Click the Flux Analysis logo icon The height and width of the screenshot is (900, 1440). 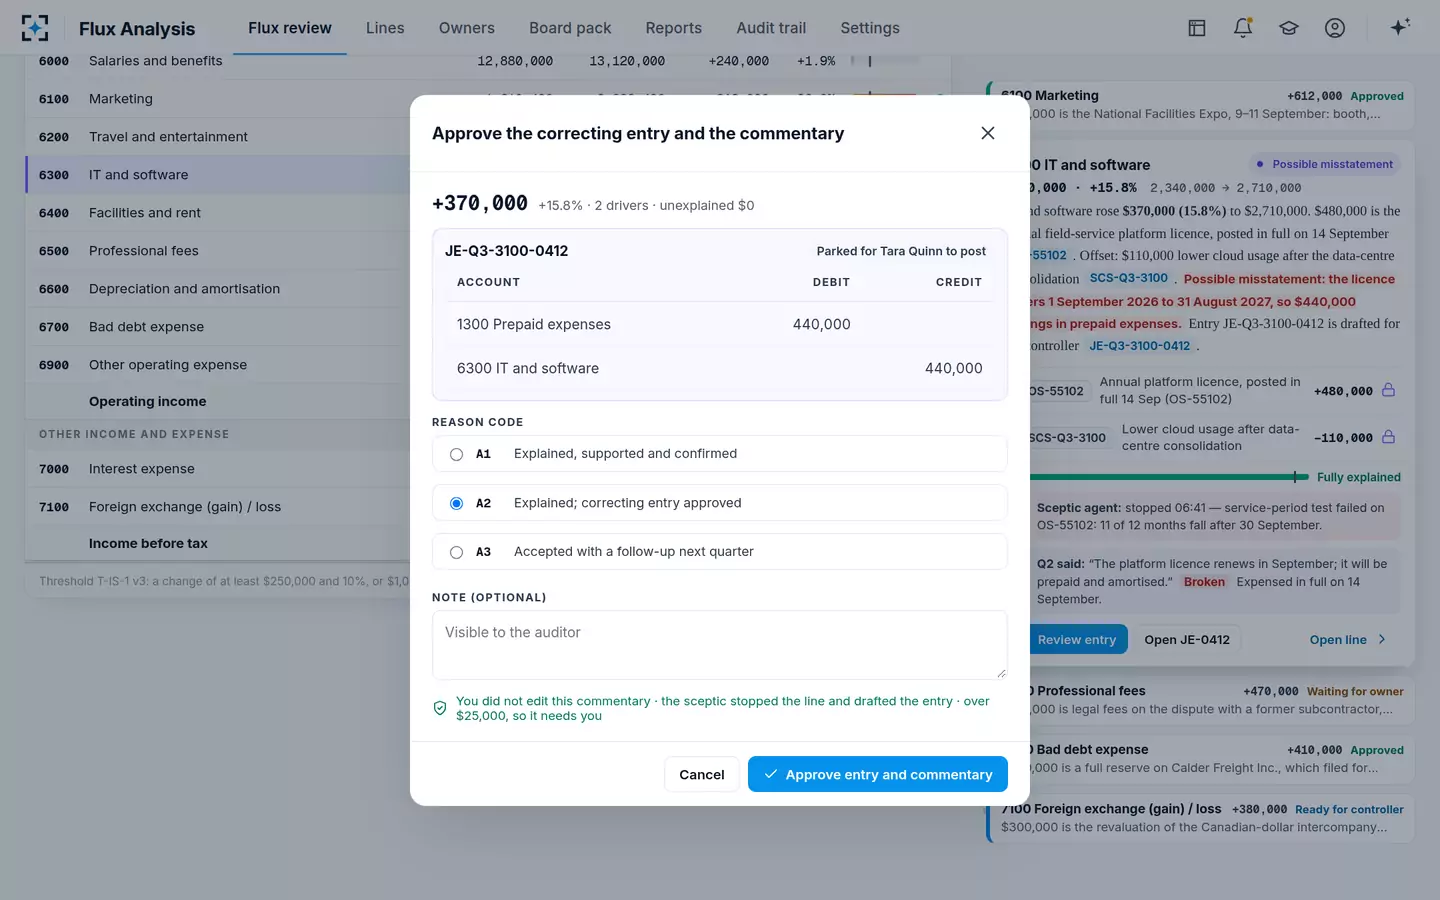(x=35, y=28)
